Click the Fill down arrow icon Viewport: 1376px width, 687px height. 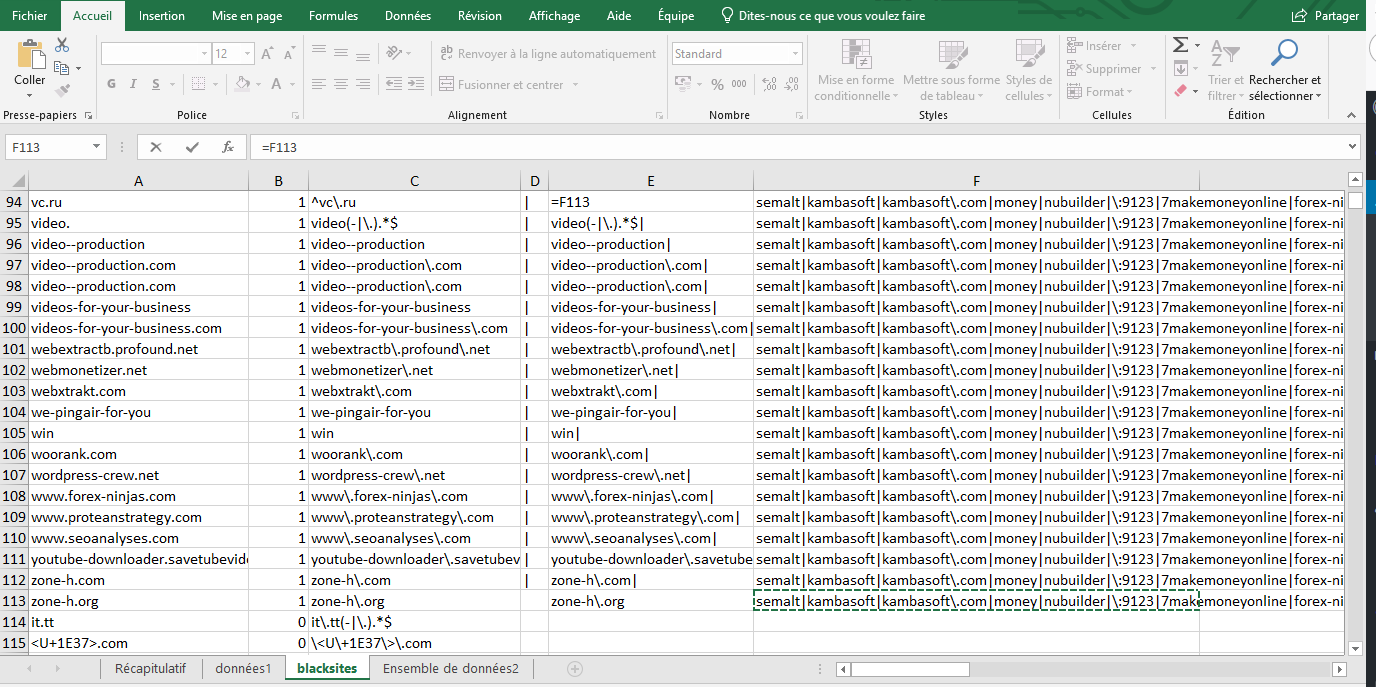pyautogui.click(x=1180, y=68)
